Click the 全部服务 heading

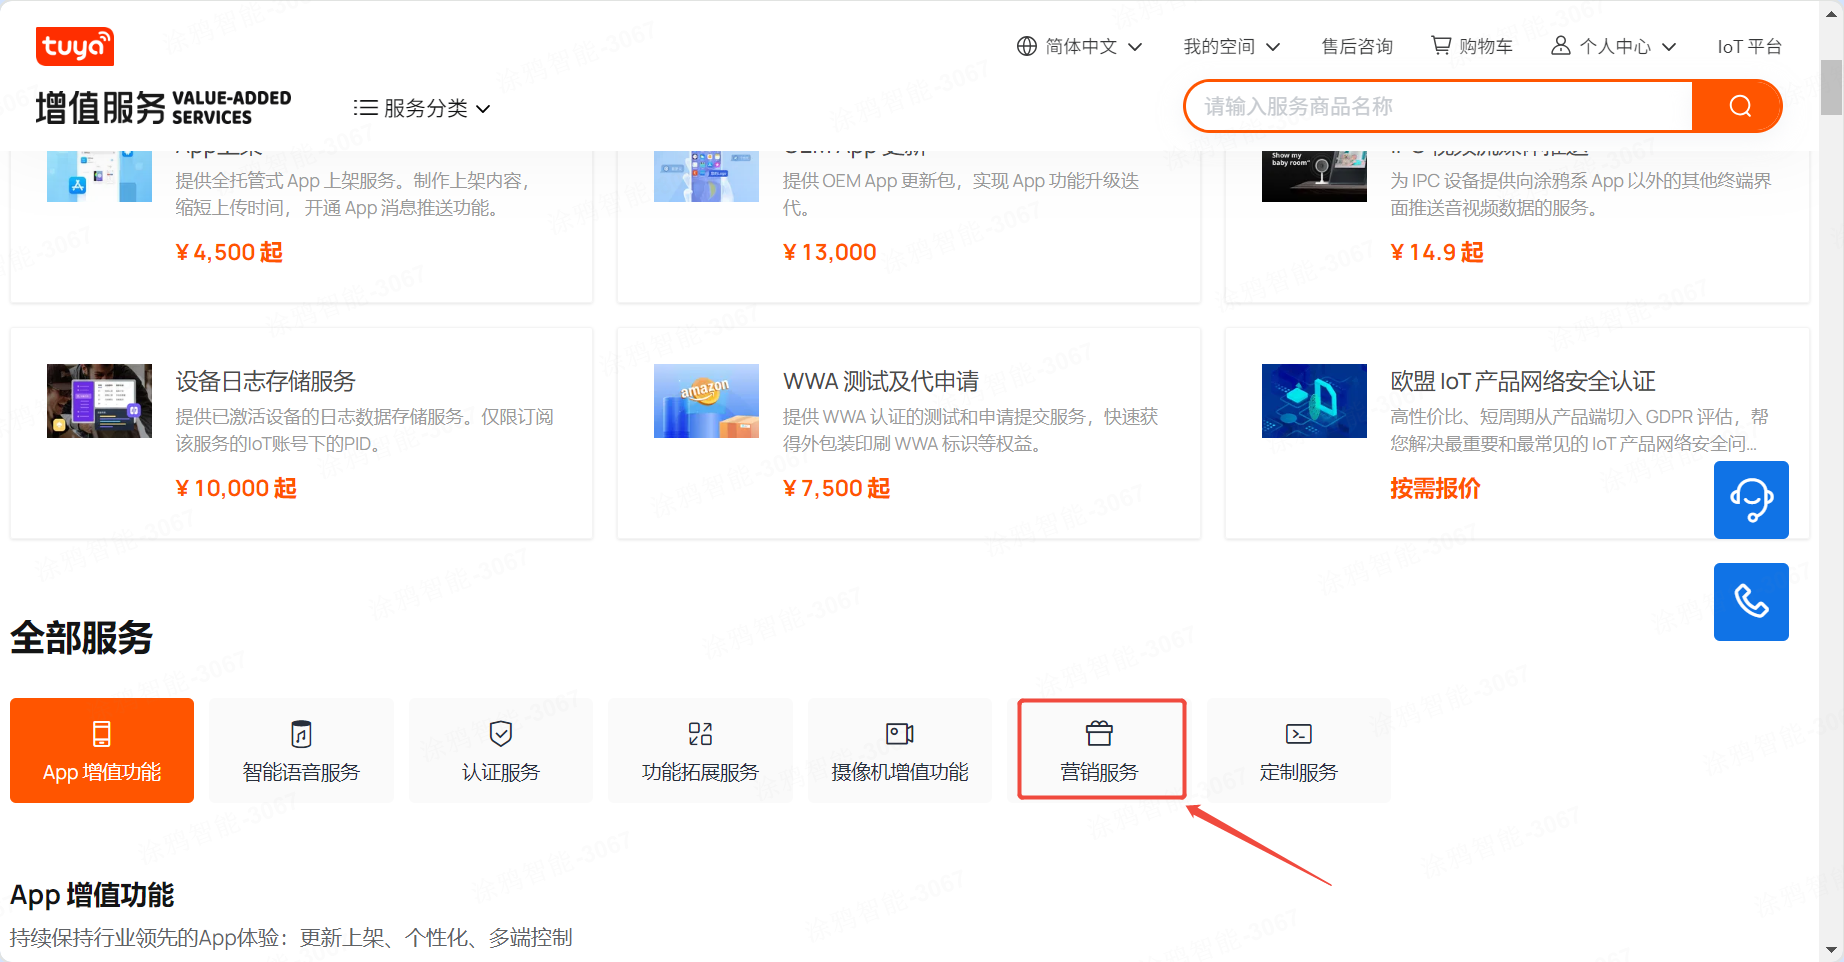81,638
